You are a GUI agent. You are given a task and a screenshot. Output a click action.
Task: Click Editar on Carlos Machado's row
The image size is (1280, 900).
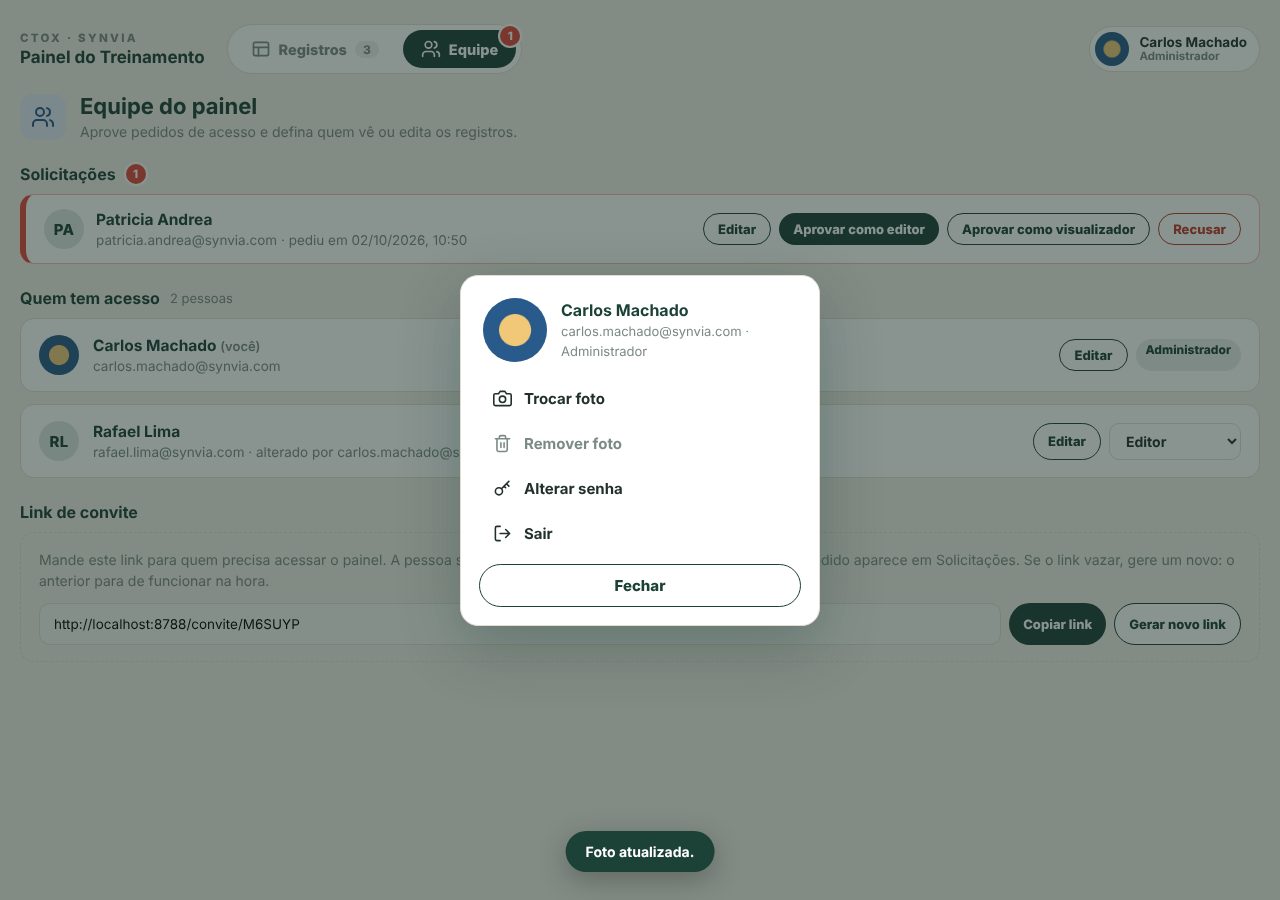click(x=1093, y=355)
